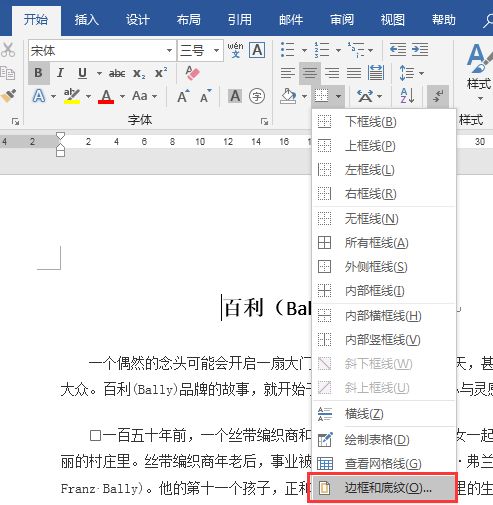Select 外侧框线(S) menu item

pos(384,267)
